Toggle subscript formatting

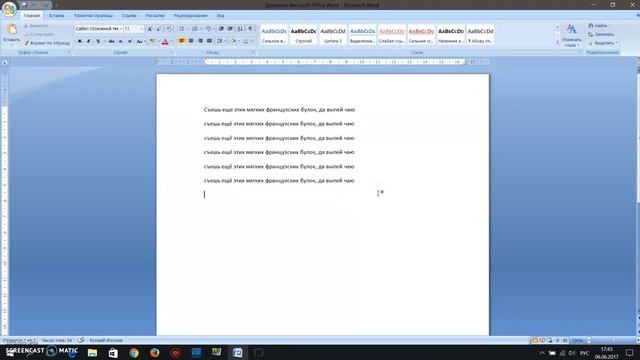coord(120,41)
